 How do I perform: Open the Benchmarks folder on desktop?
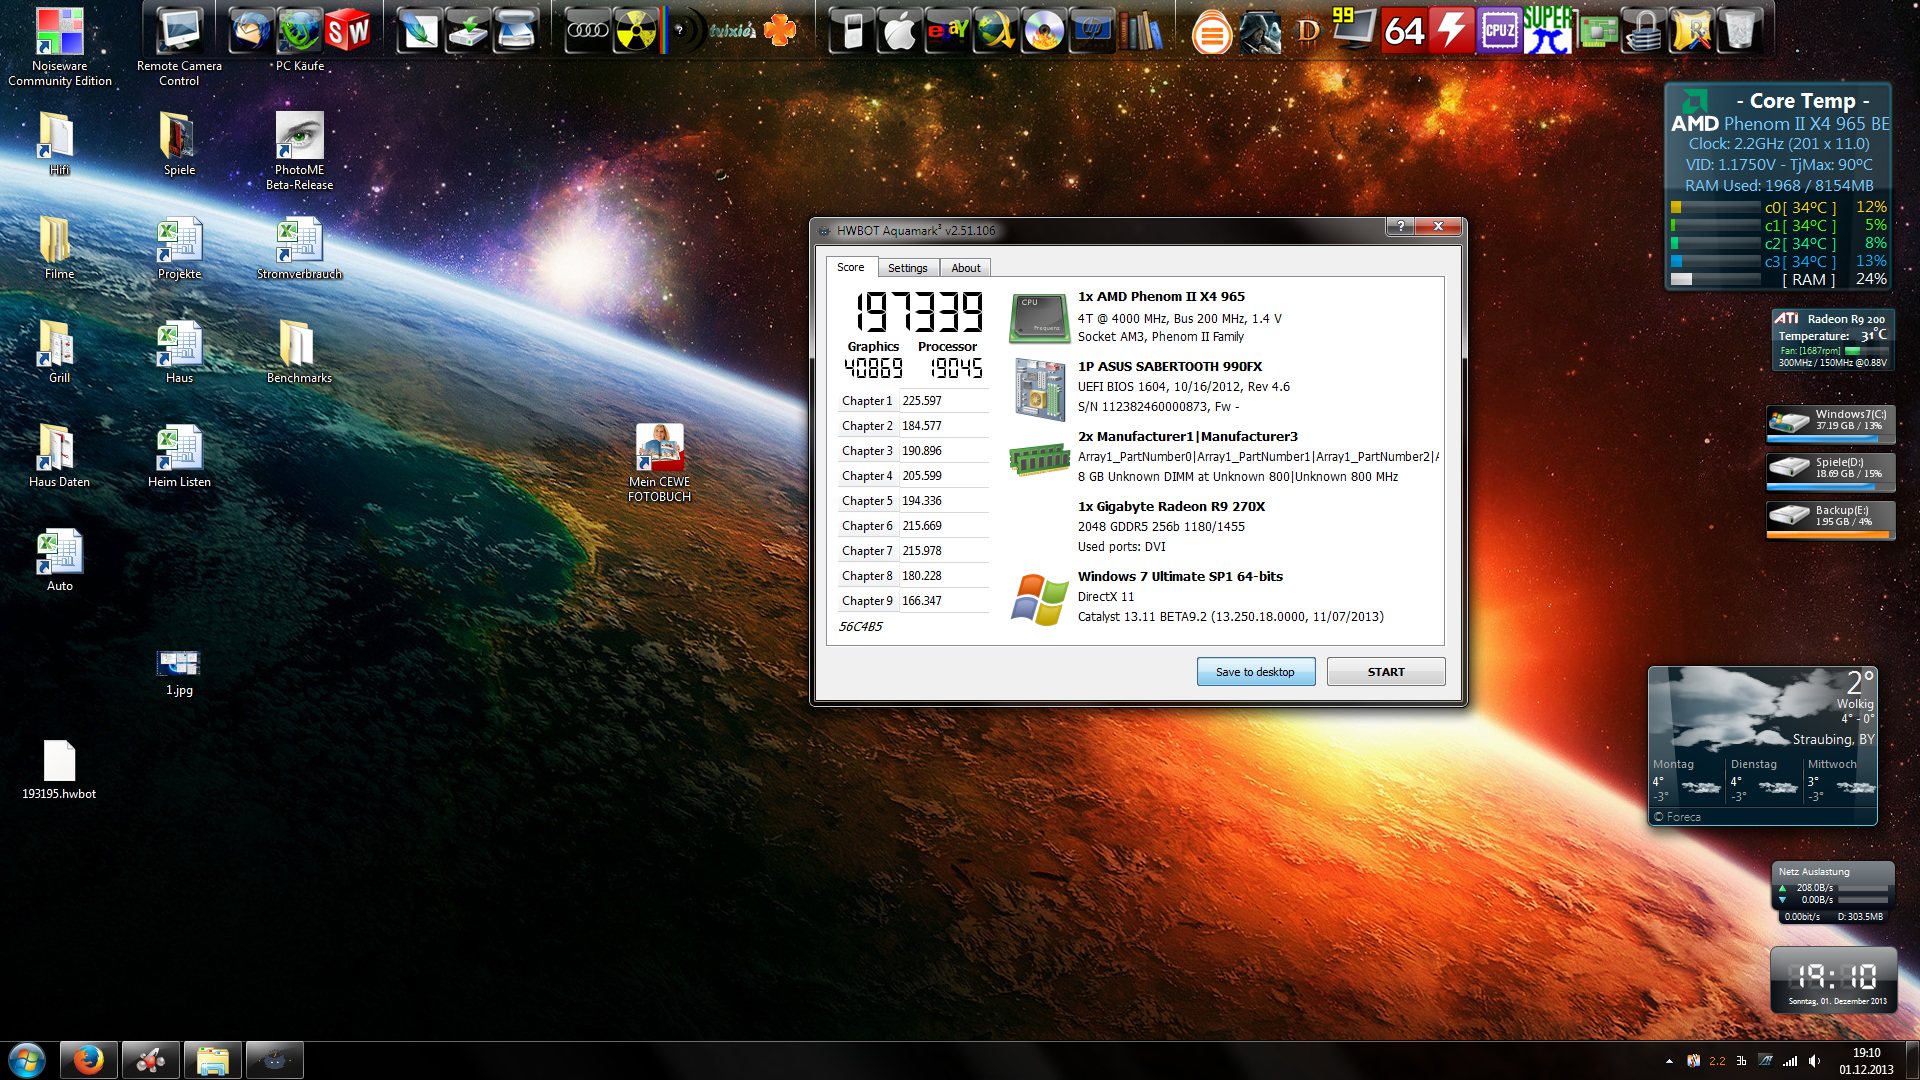(x=299, y=351)
